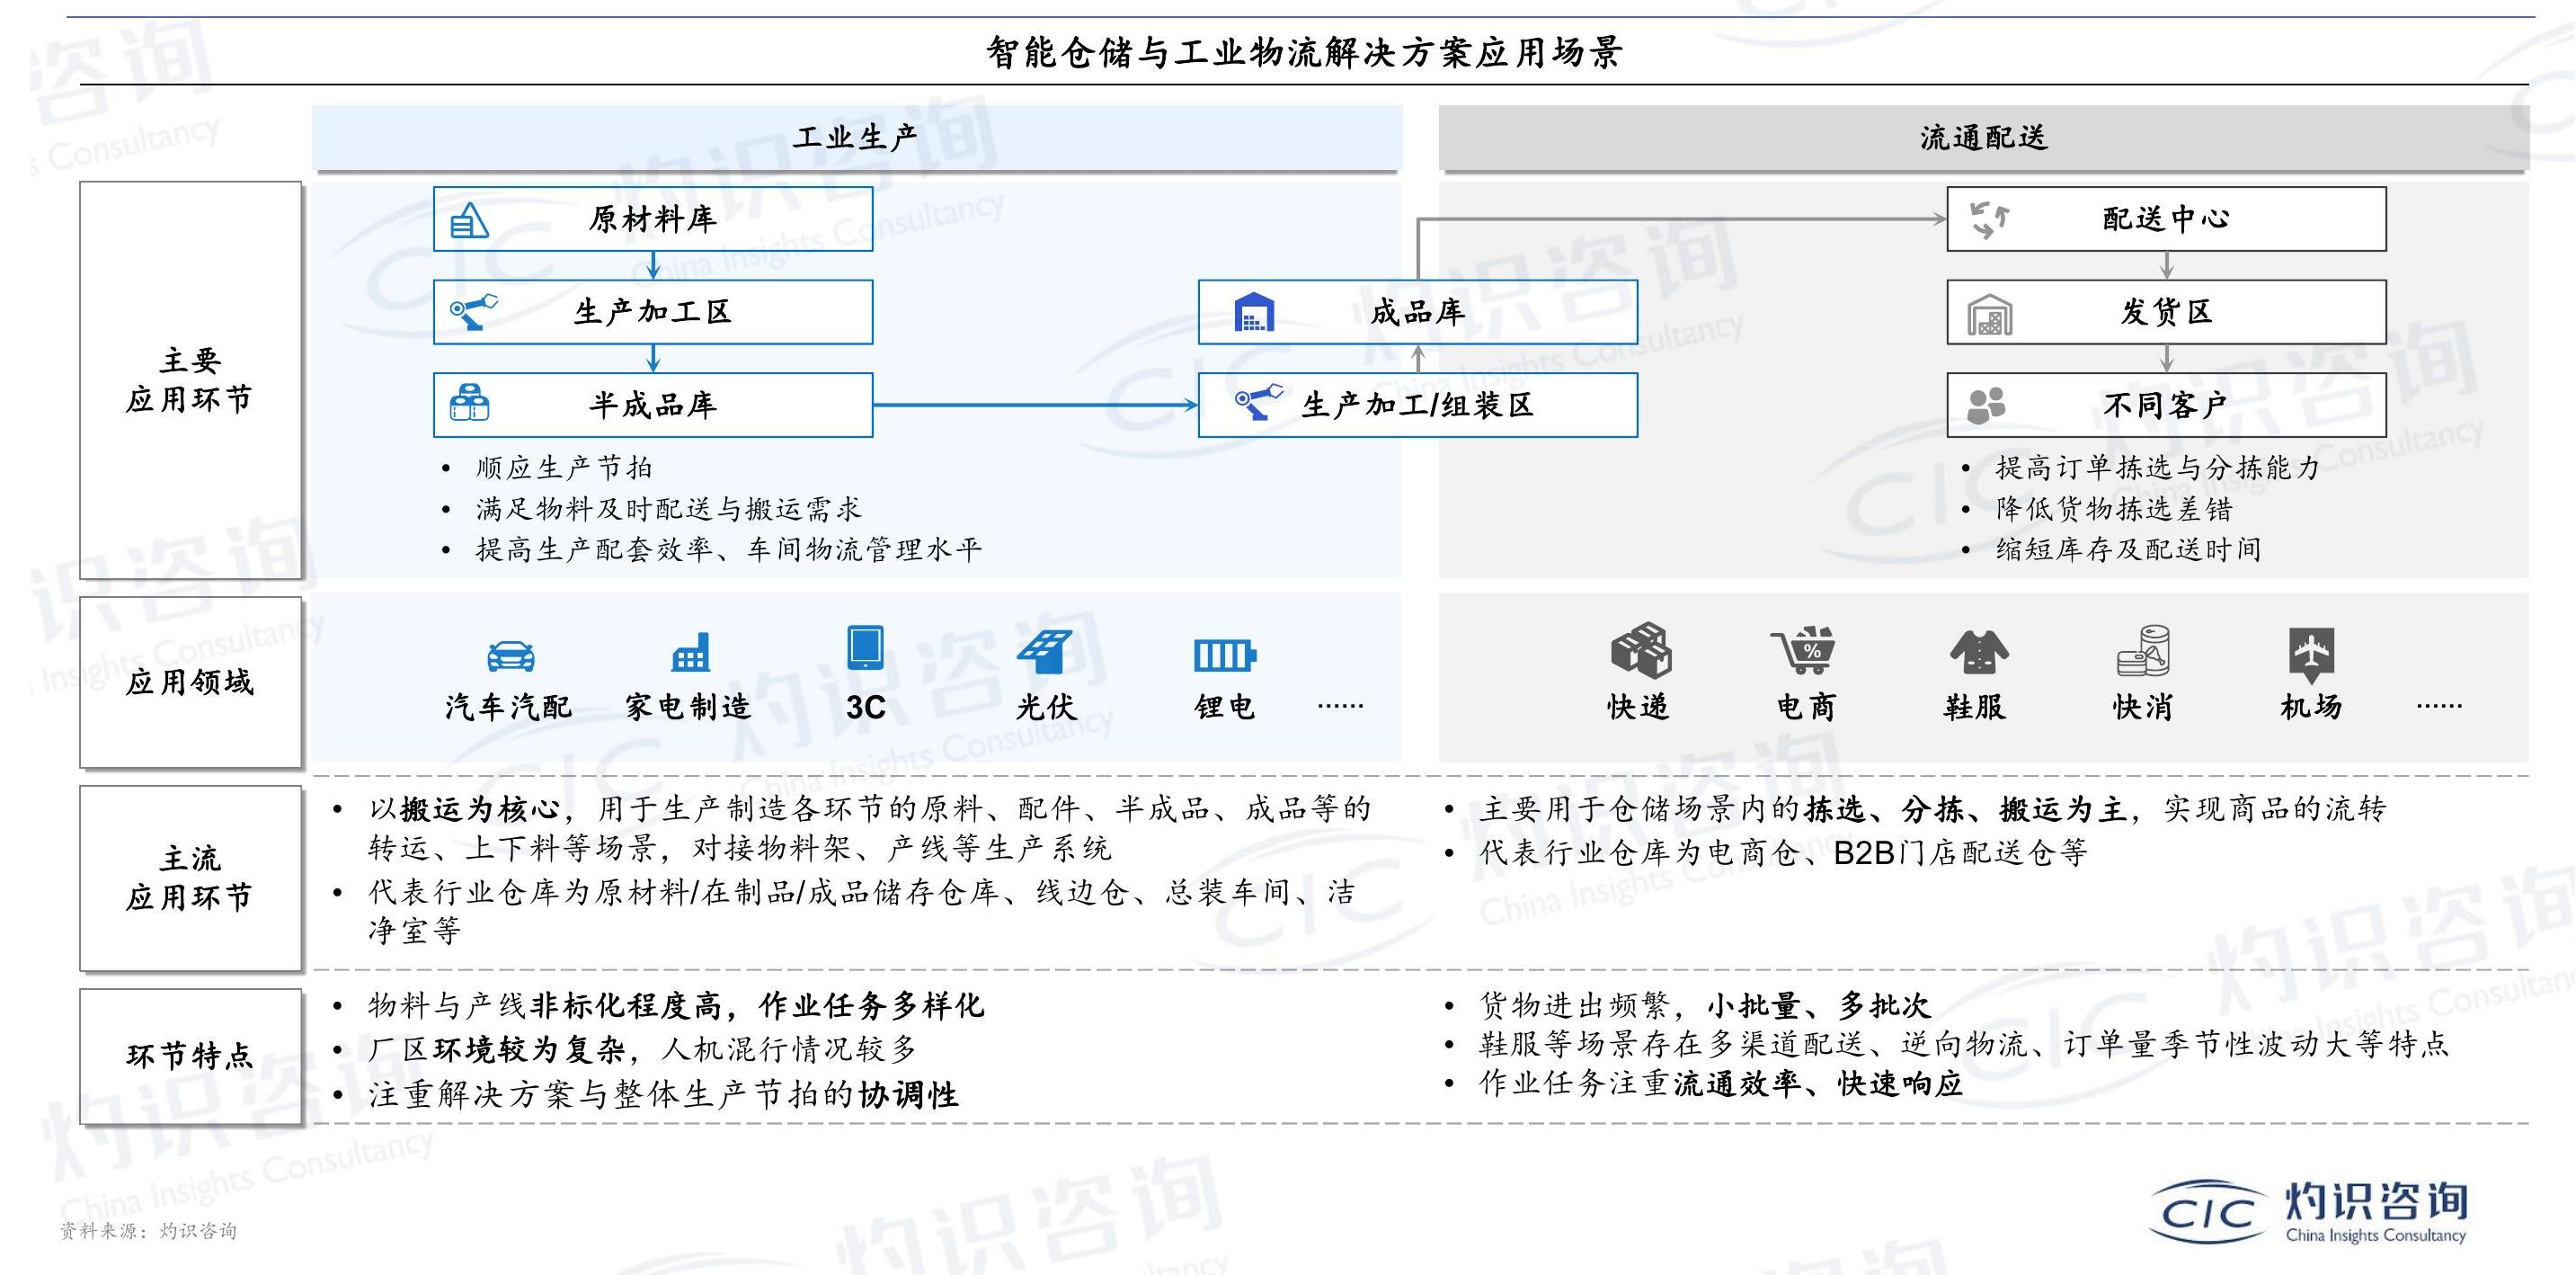The width and height of the screenshot is (2576, 1275).
Task: Click the 快消 label
Action: 2143,707
